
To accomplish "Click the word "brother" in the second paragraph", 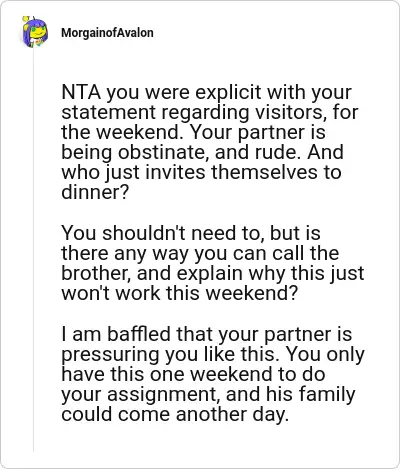I will [x=96, y=273].
